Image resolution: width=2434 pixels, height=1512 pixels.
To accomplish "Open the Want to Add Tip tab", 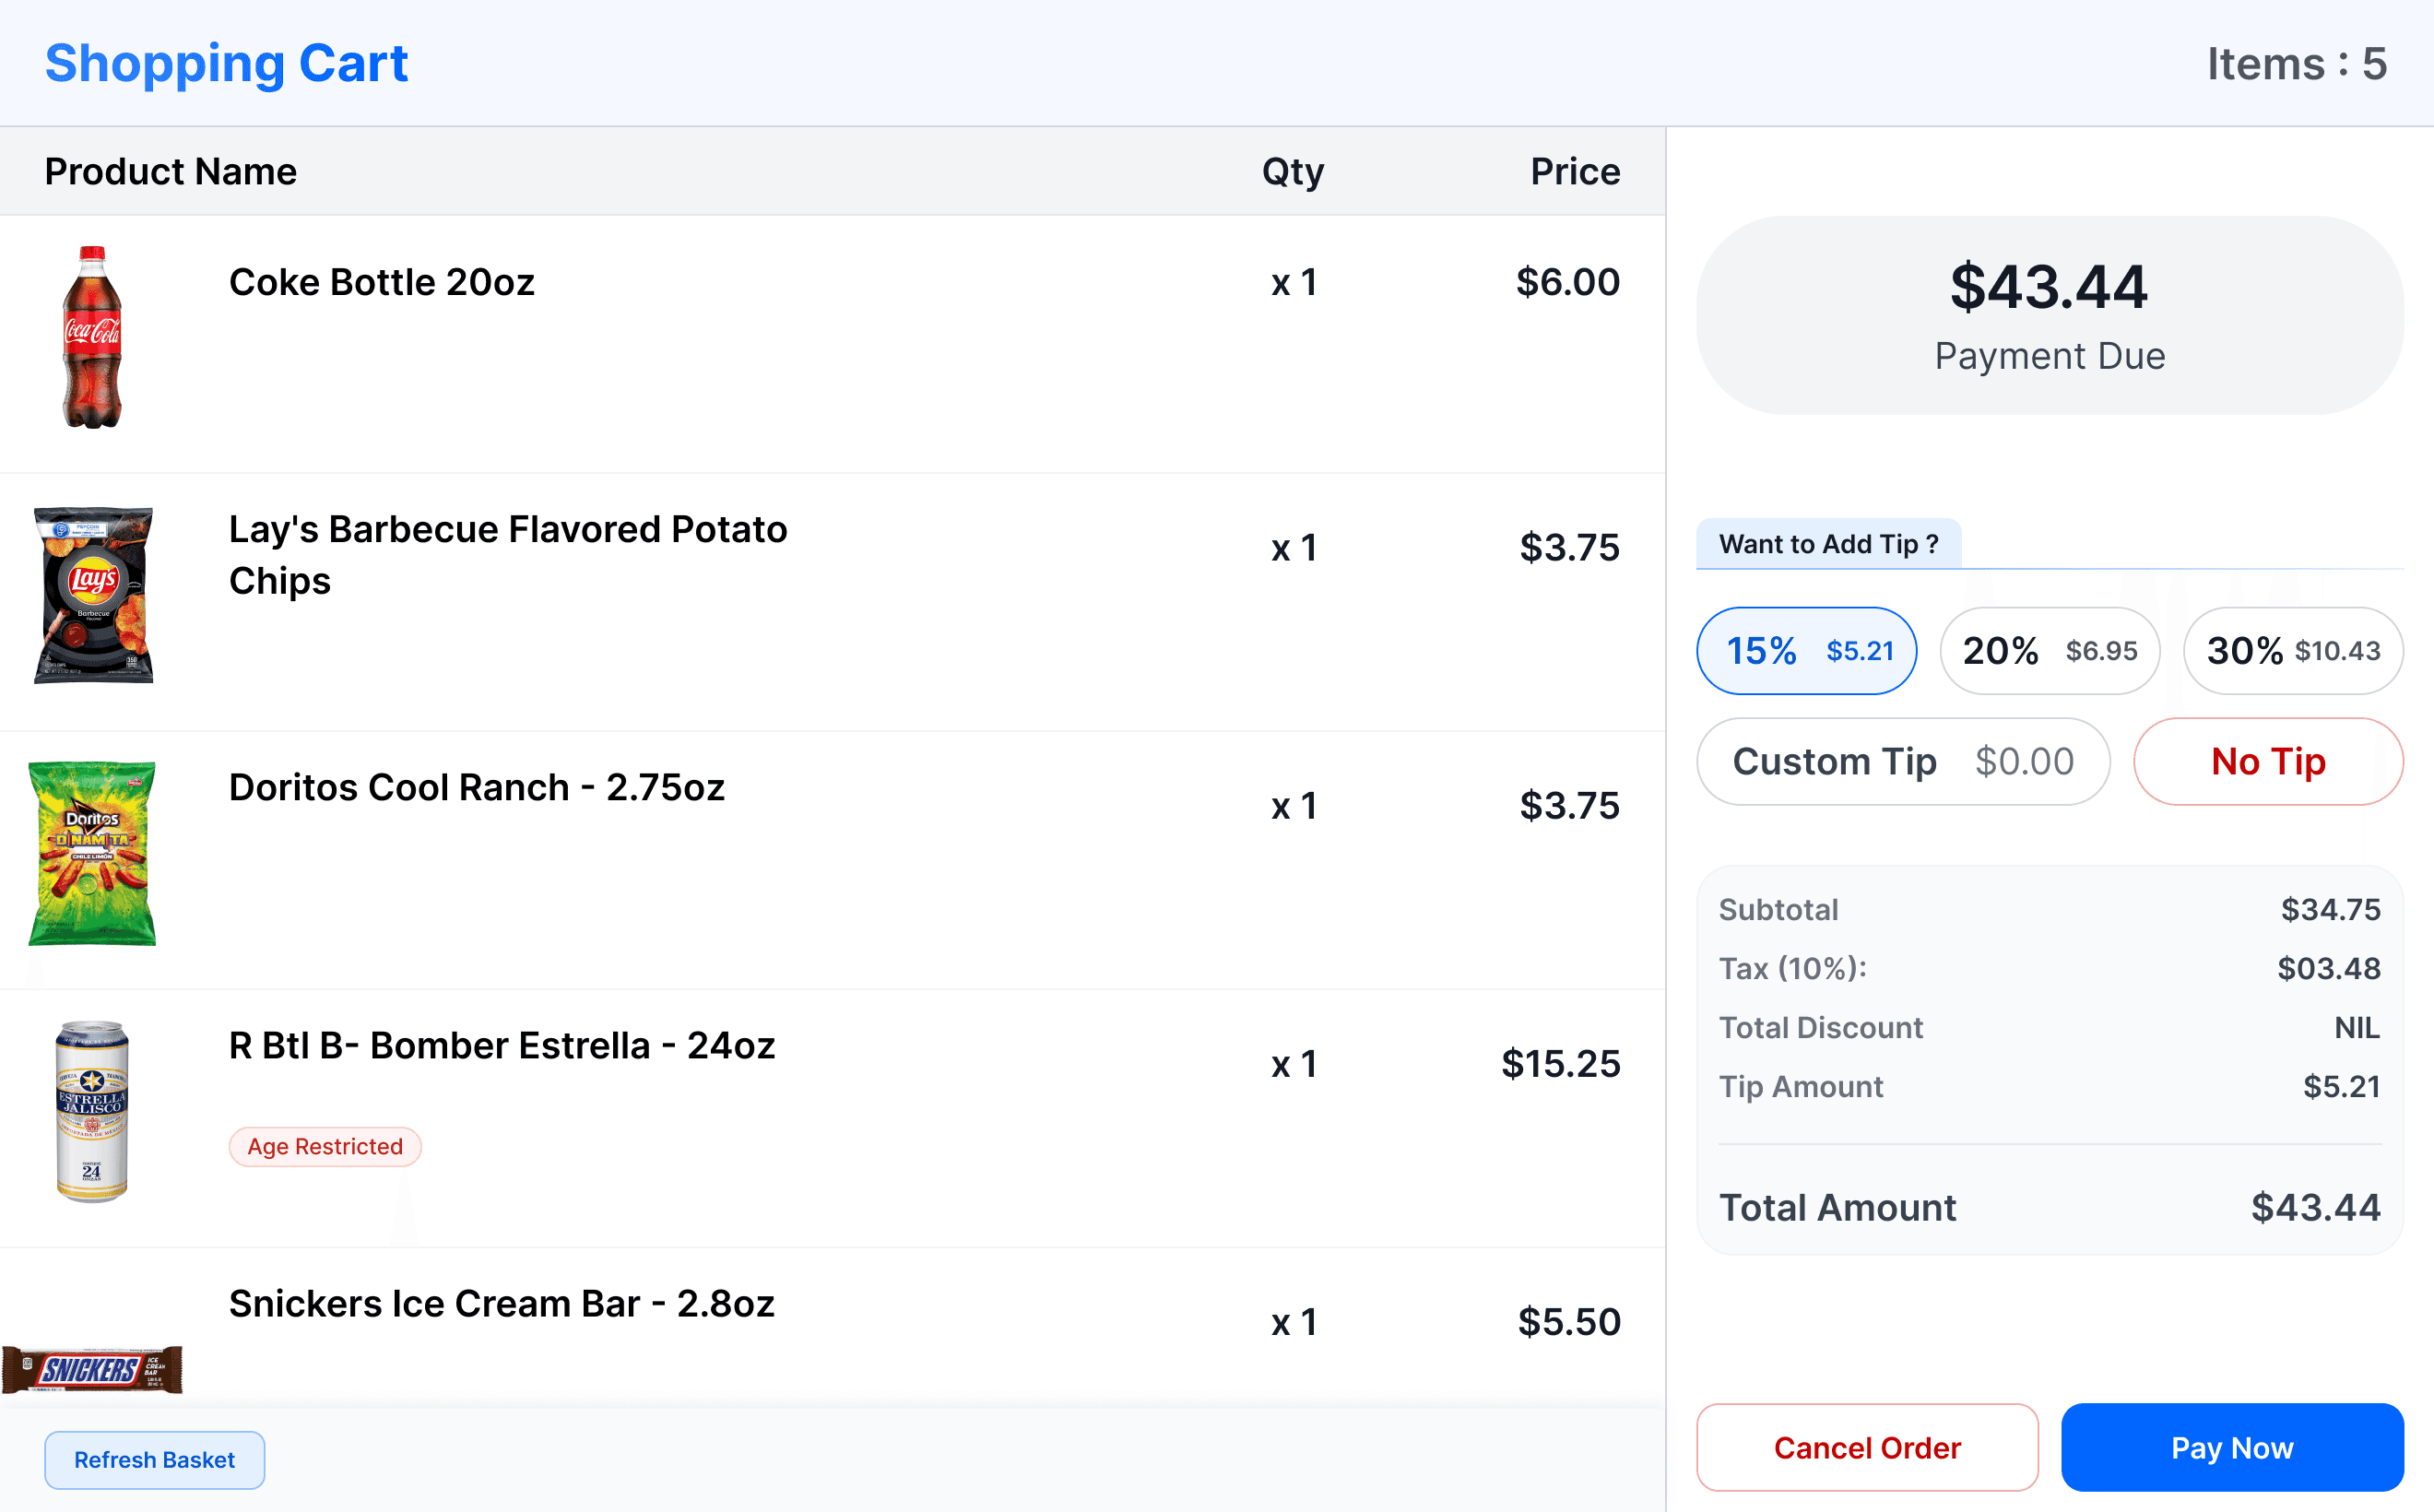I will [x=1828, y=544].
